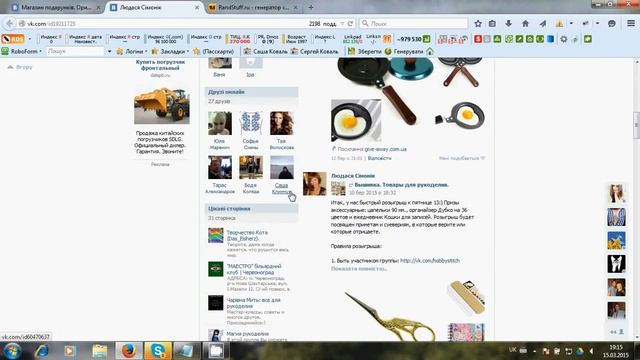Click the Сергей Коваль RoboForm identity
This screenshot has height=360, width=640.
tap(314, 51)
